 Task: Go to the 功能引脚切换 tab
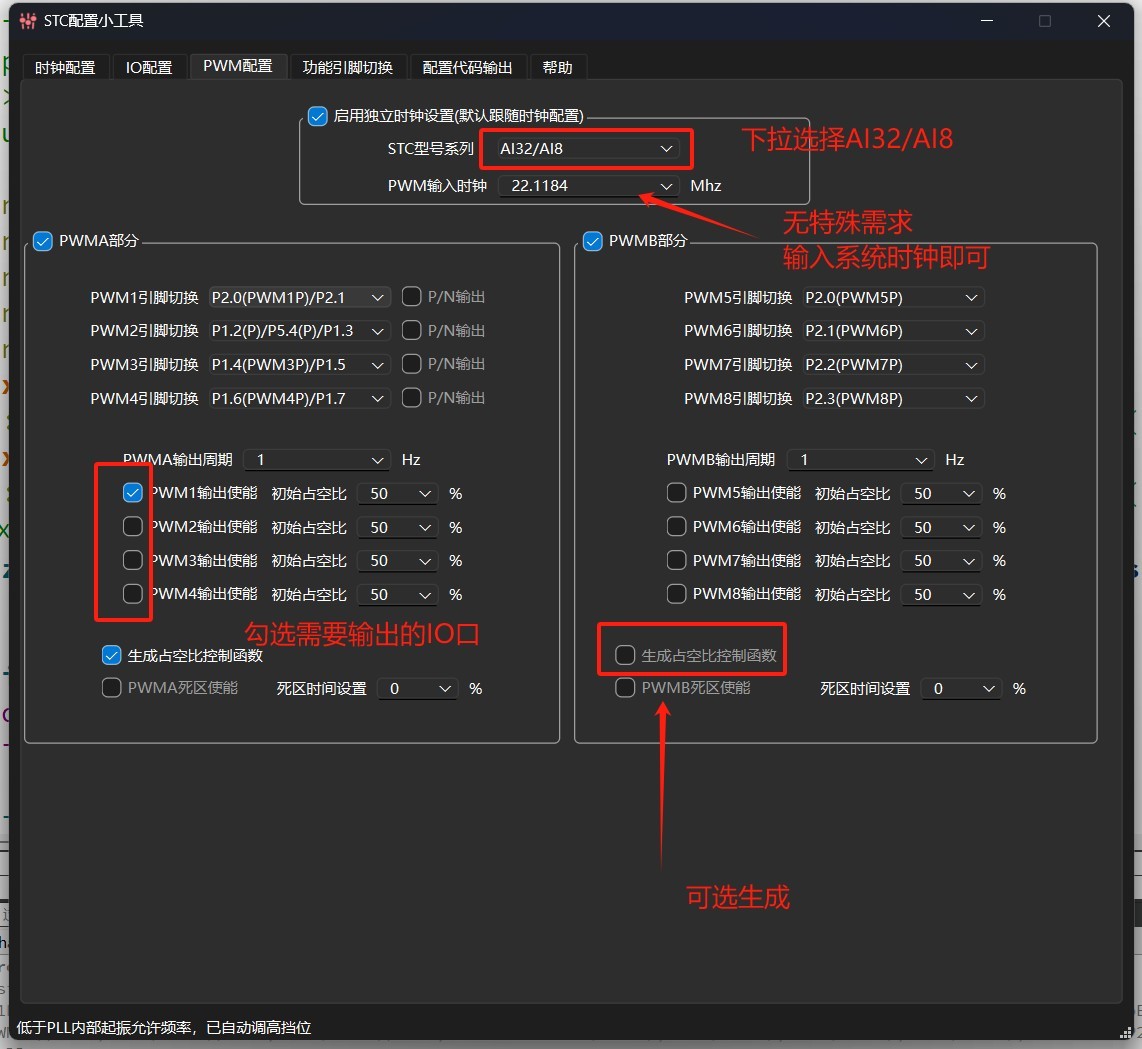pyautogui.click(x=348, y=68)
